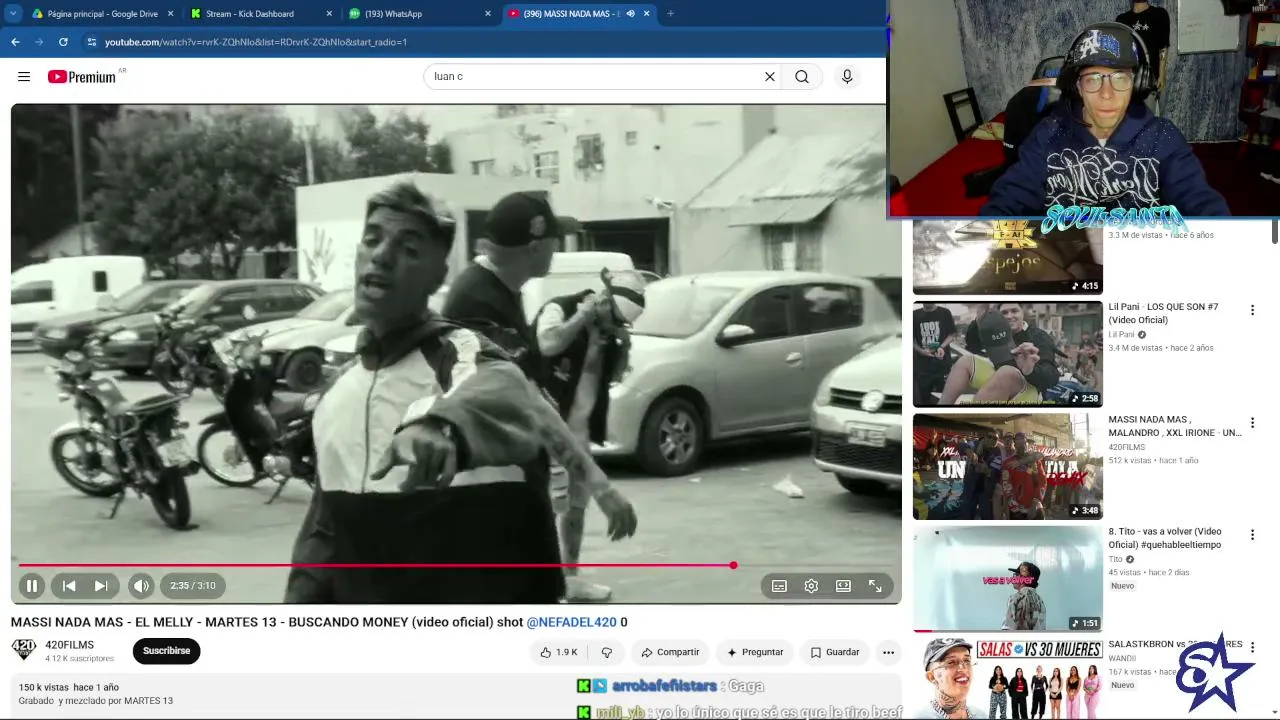1280x720 pixels.
Task: Mute the video player volume
Action: (141, 586)
